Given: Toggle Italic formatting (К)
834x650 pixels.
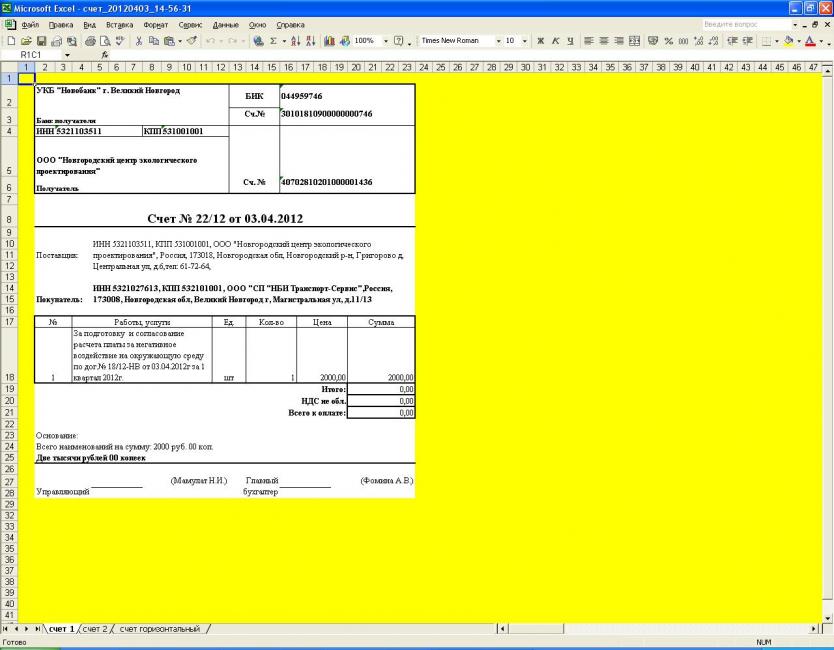Looking at the screenshot, I should [x=554, y=40].
